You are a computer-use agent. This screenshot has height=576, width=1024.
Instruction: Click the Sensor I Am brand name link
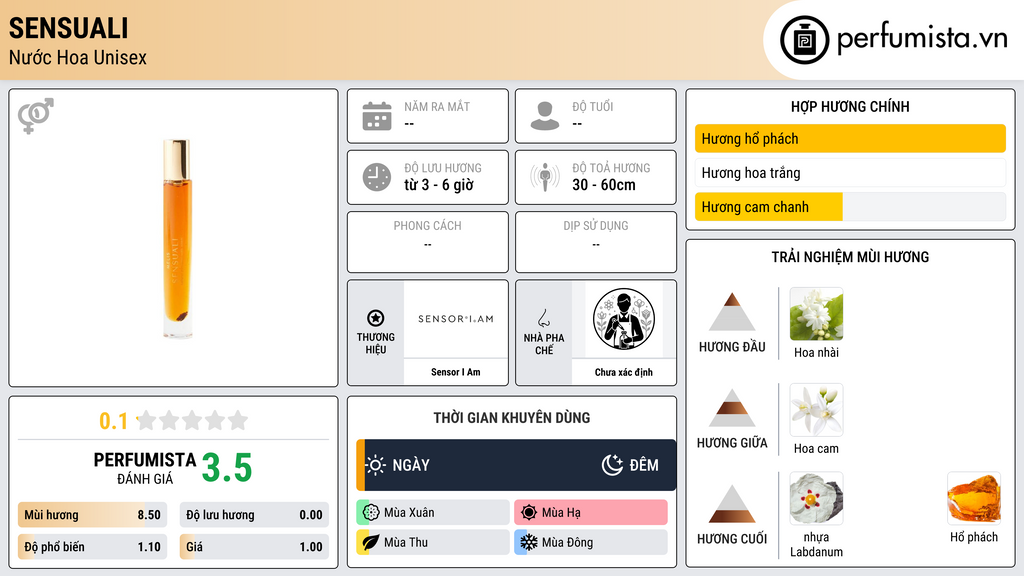click(456, 372)
